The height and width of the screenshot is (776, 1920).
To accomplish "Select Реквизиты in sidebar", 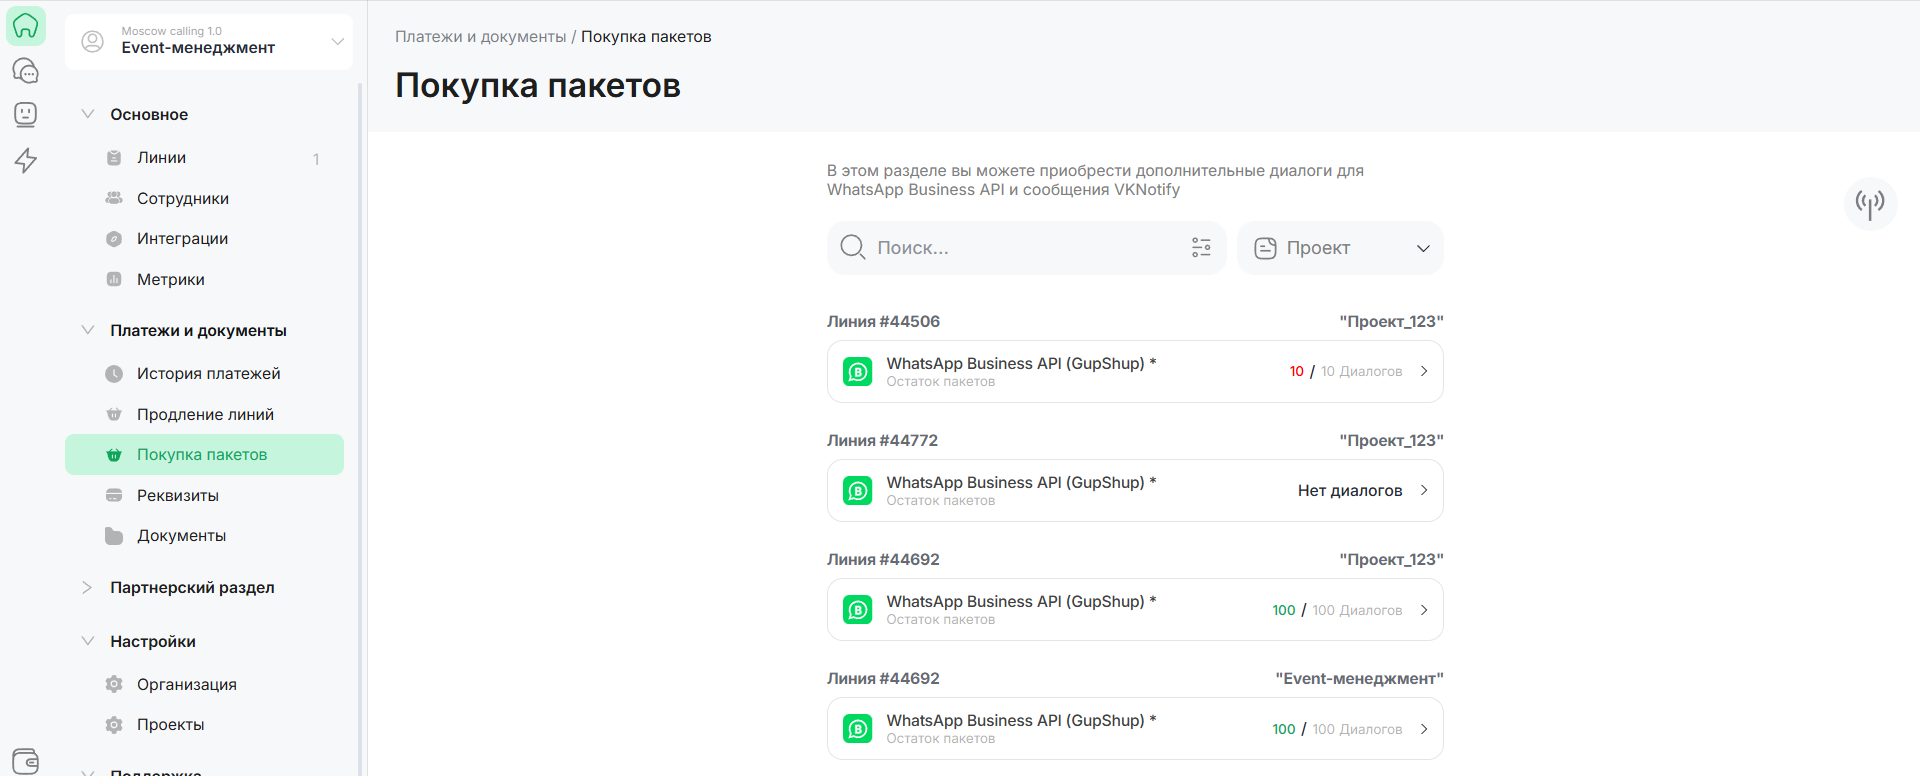I will tap(178, 496).
